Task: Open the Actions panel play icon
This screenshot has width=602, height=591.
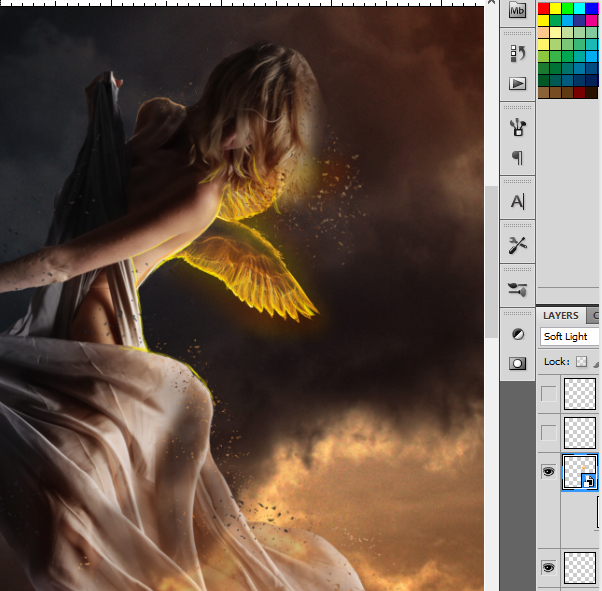Action: 517,84
